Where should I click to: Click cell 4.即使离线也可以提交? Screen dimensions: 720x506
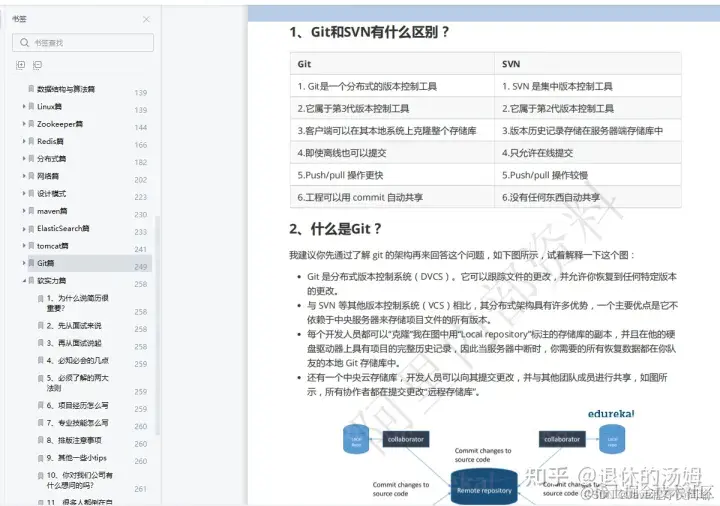pyautogui.click(x=392, y=153)
